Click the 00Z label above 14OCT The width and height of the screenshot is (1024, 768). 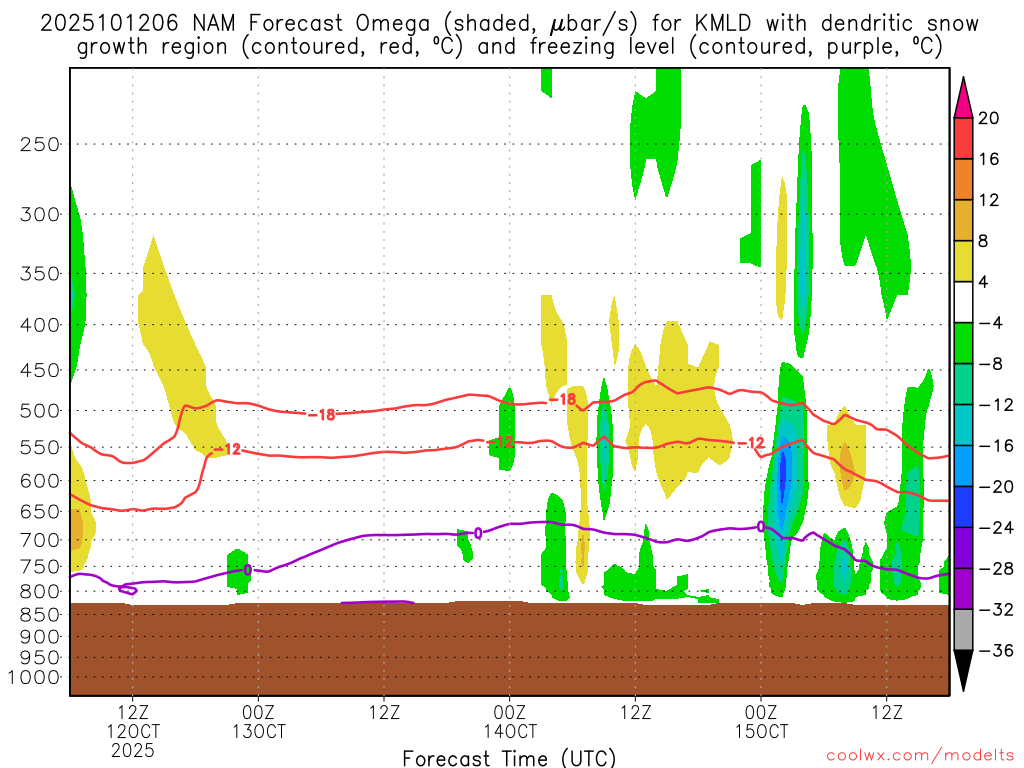510,712
